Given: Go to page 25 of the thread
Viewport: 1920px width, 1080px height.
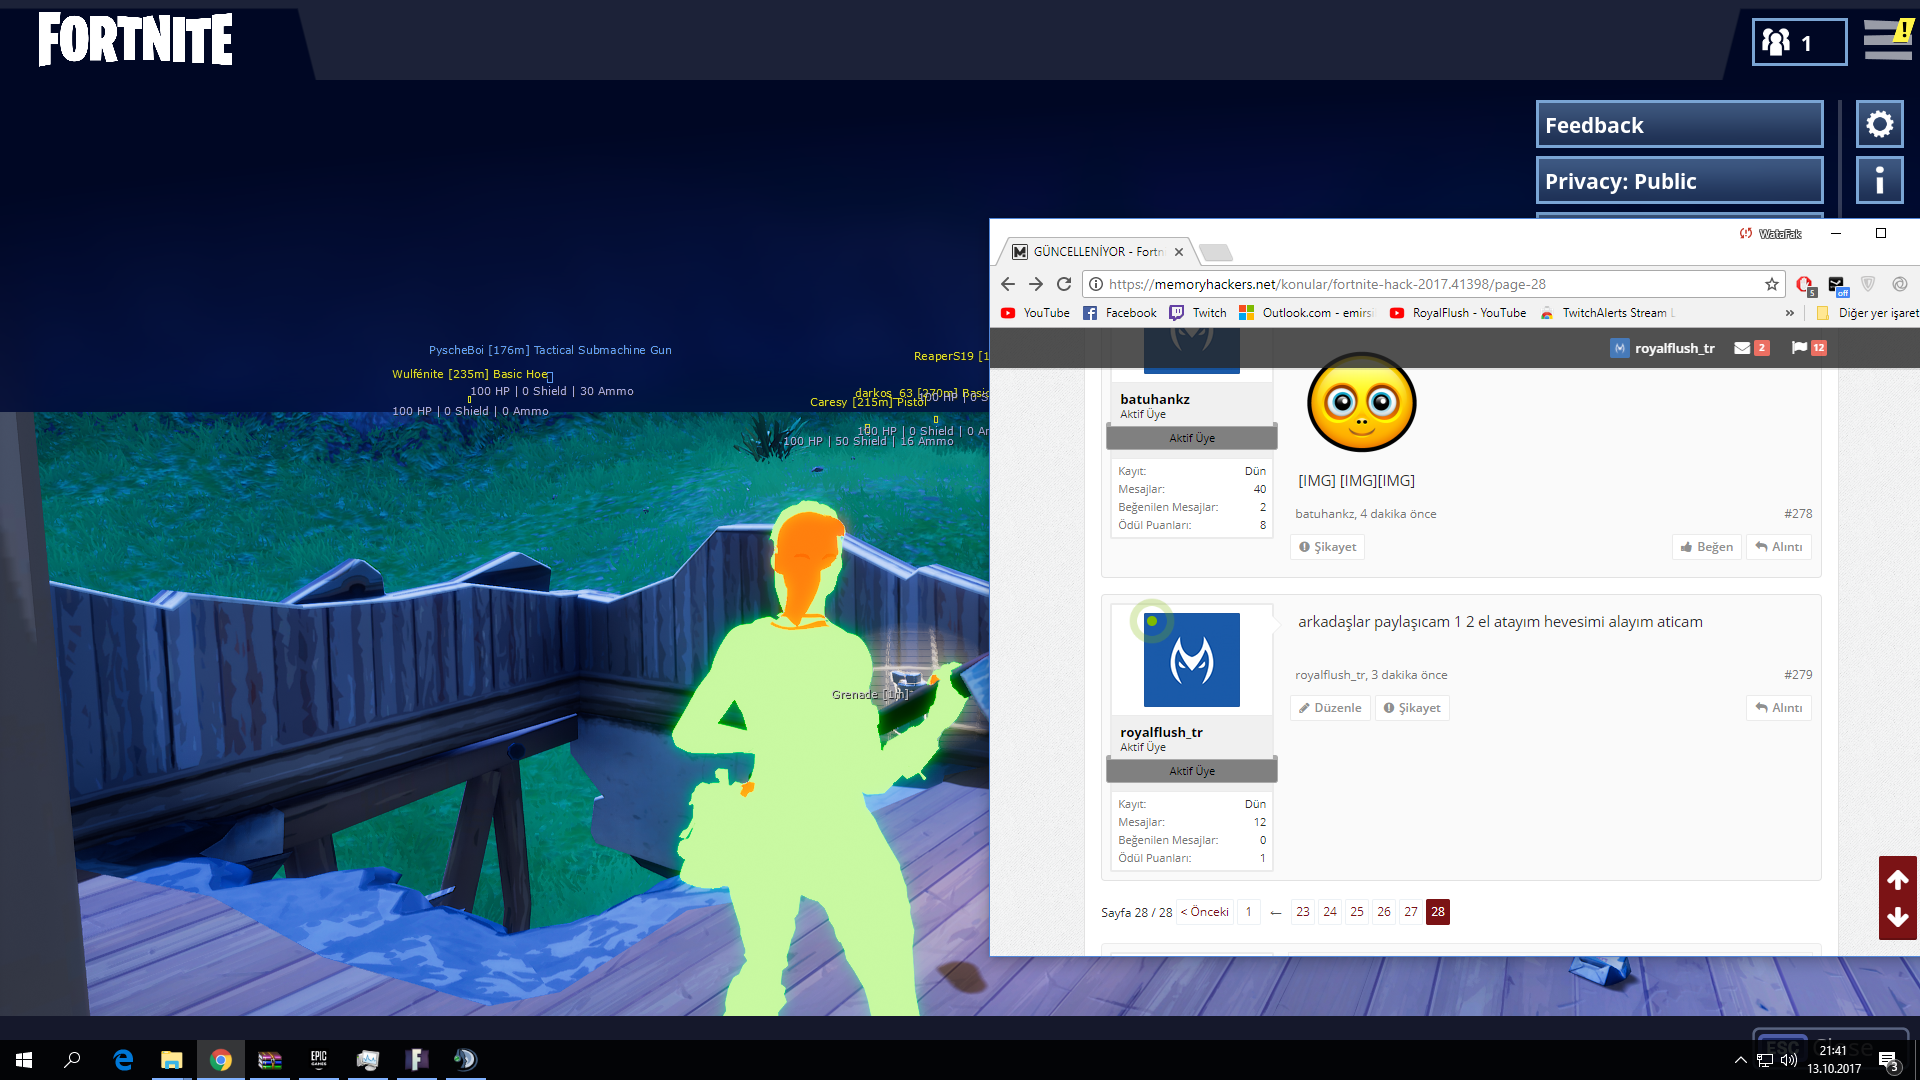Looking at the screenshot, I should pyautogui.click(x=1357, y=912).
